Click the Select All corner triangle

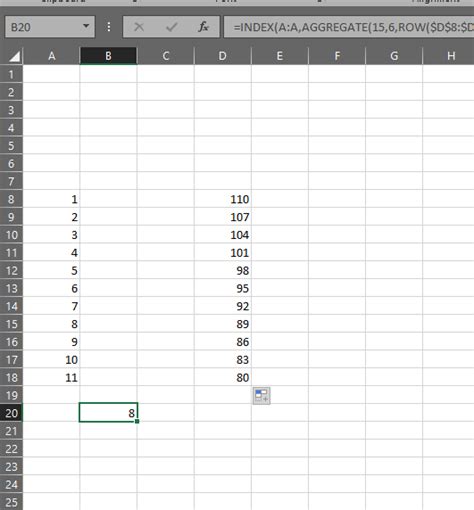(14, 56)
